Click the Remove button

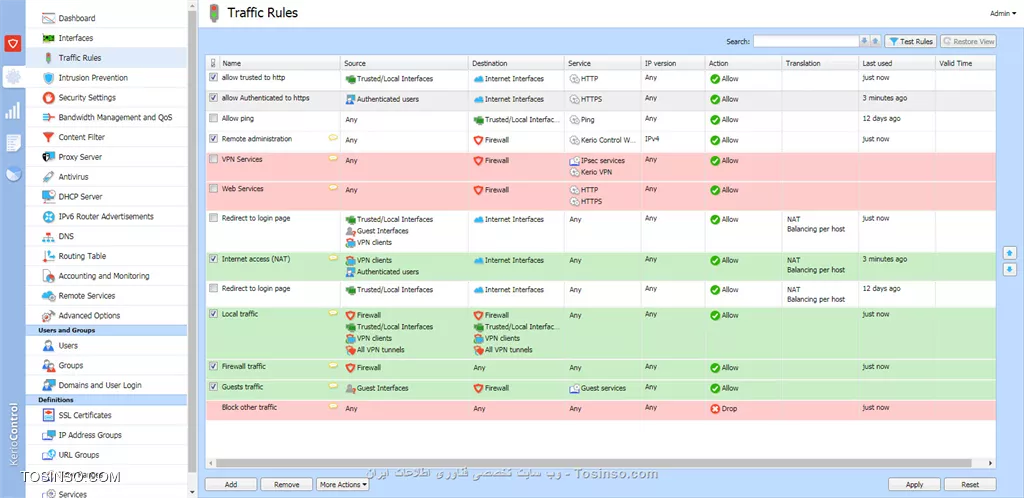pyautogui.click(x=287, y=484)
